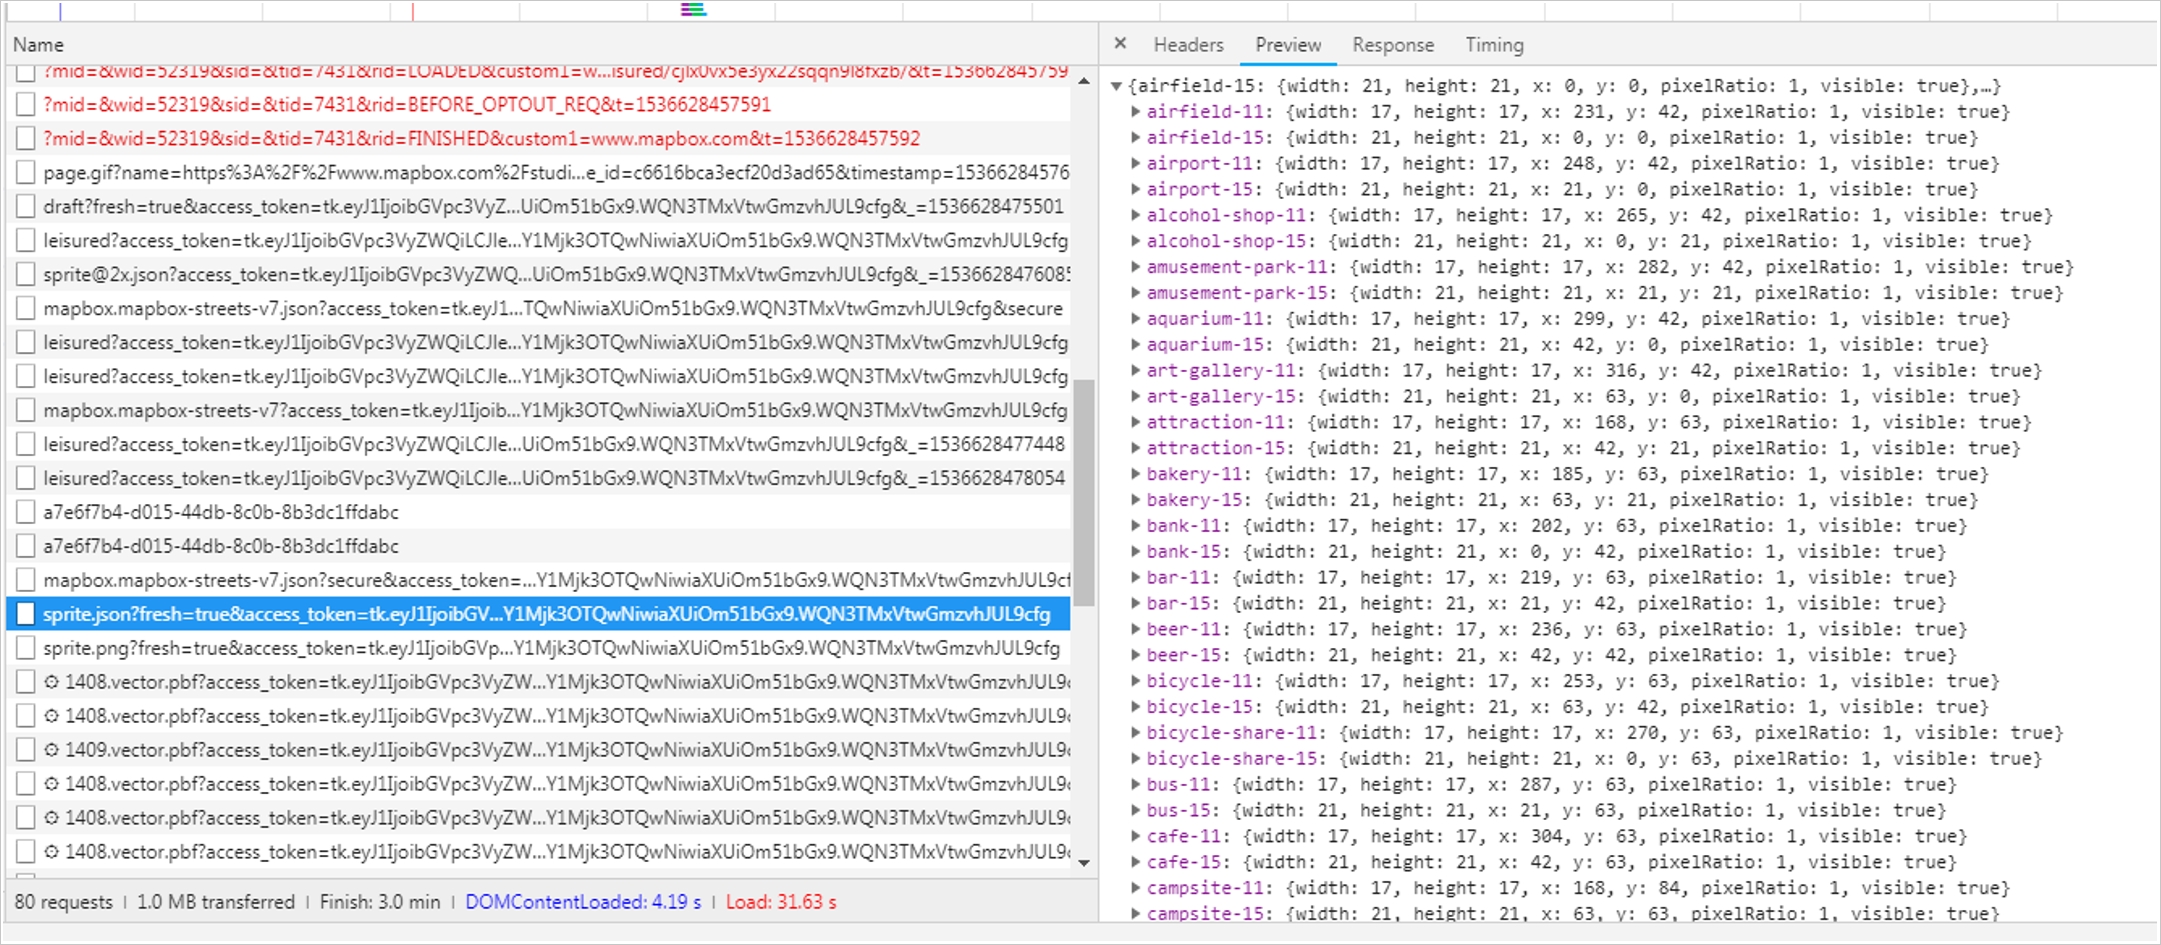Screen dimensions: 2161x945
Task: Expand the bakery-15 entry
Action: tap(1136, 500)
